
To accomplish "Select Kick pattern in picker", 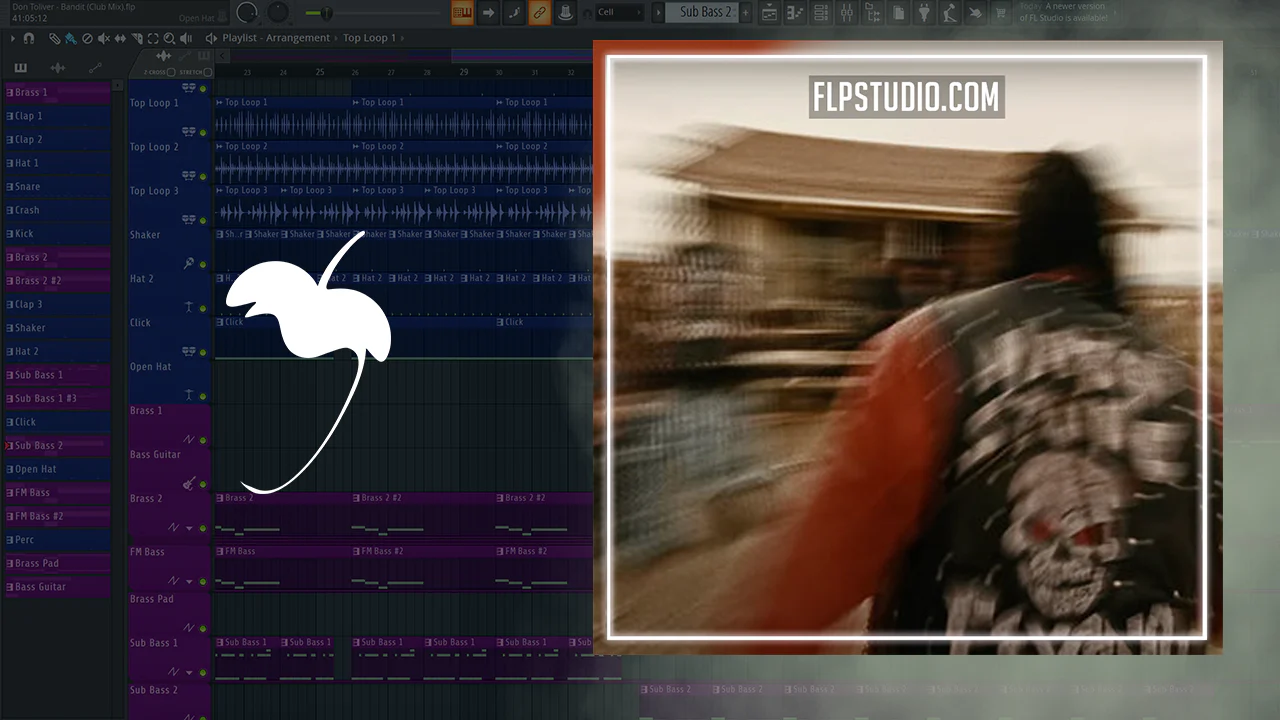I will 57,234.
